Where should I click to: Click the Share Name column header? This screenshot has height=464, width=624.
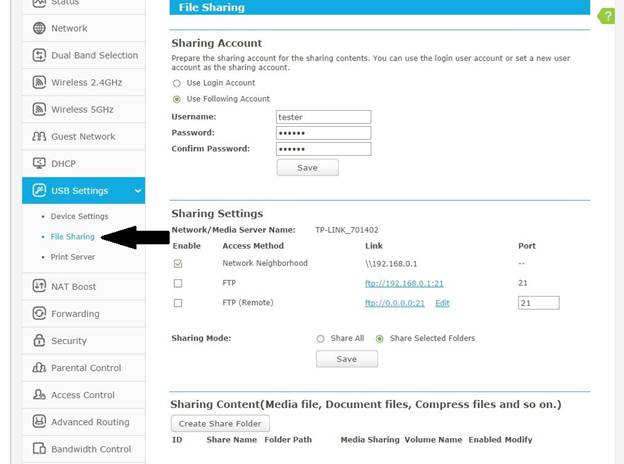click(x=232, y=440)
